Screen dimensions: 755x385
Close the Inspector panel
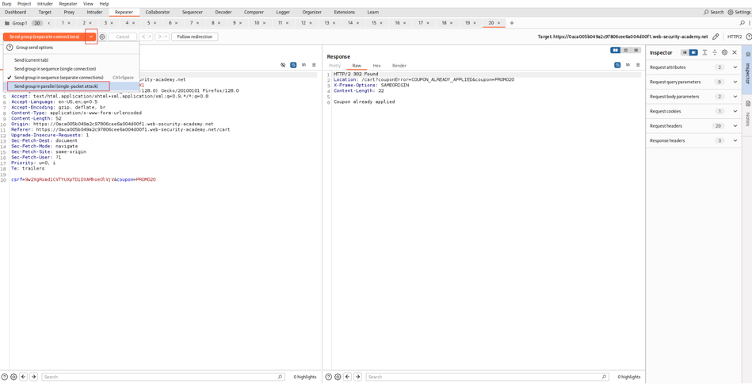735,52
